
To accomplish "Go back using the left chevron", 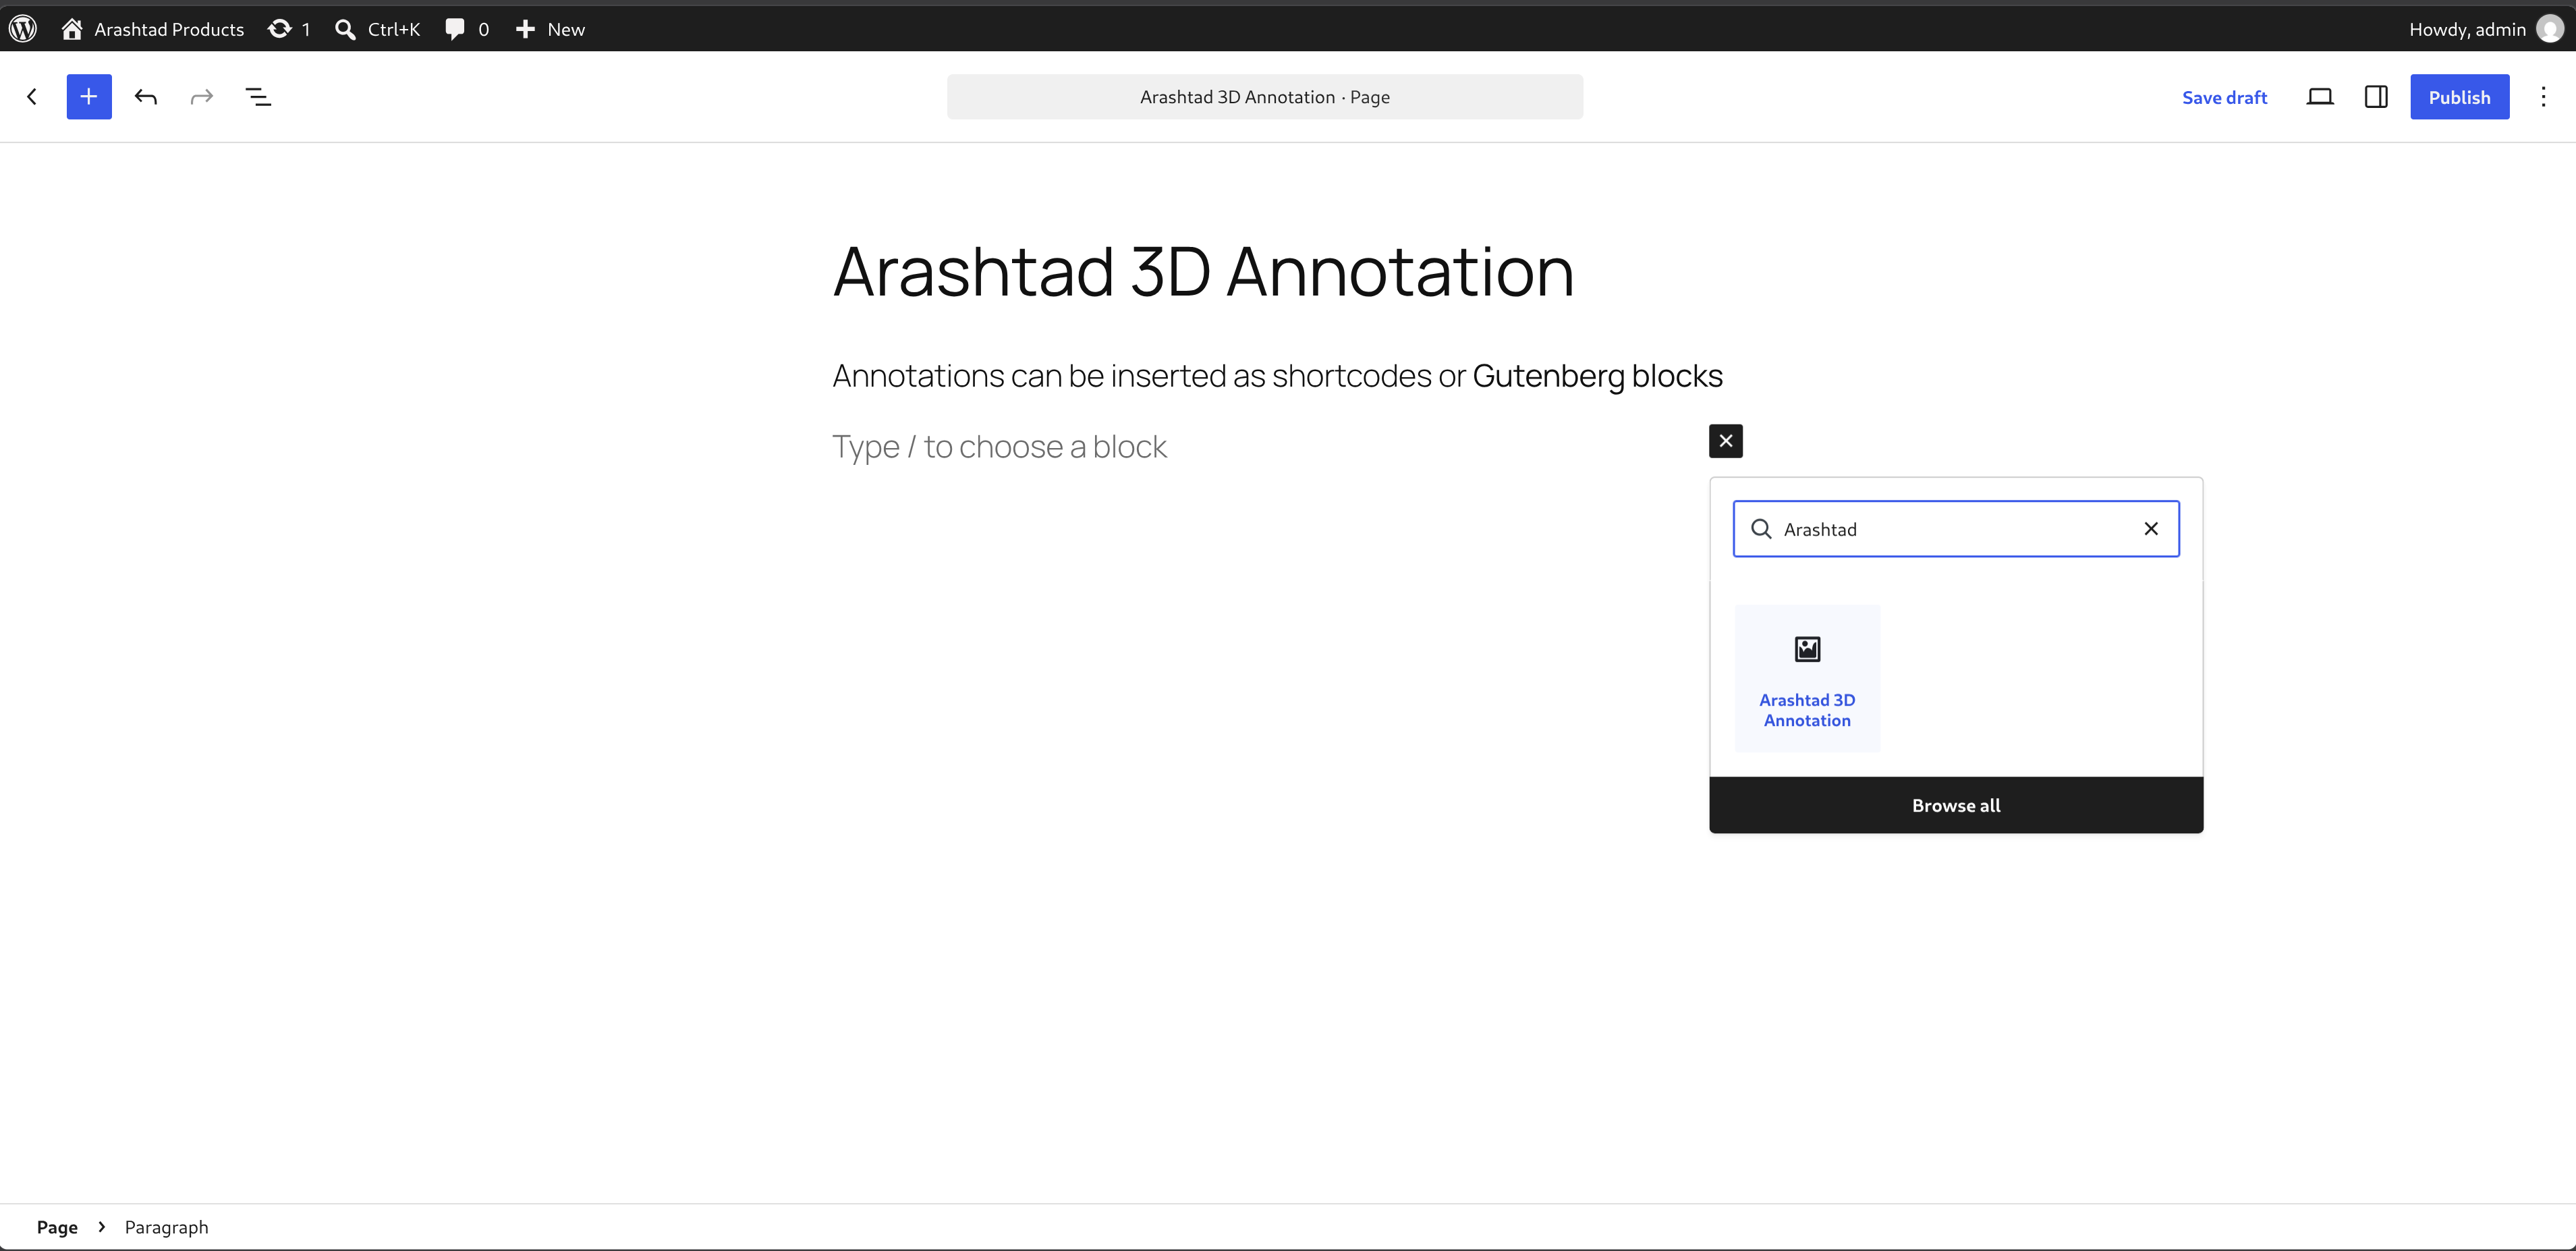I will pyautogui.click(x=32, y=97).
